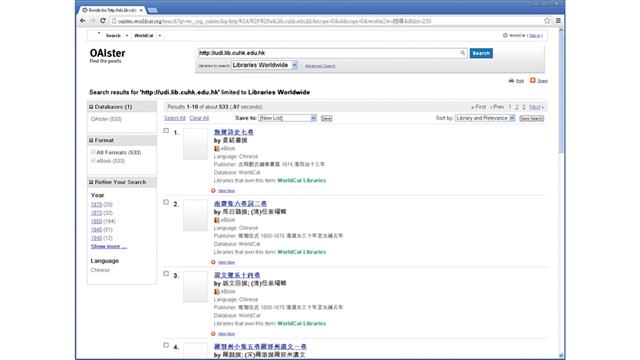Click thumbnail of result 1
This screenshot has width=640, height=360.
(x=196, y=144)
